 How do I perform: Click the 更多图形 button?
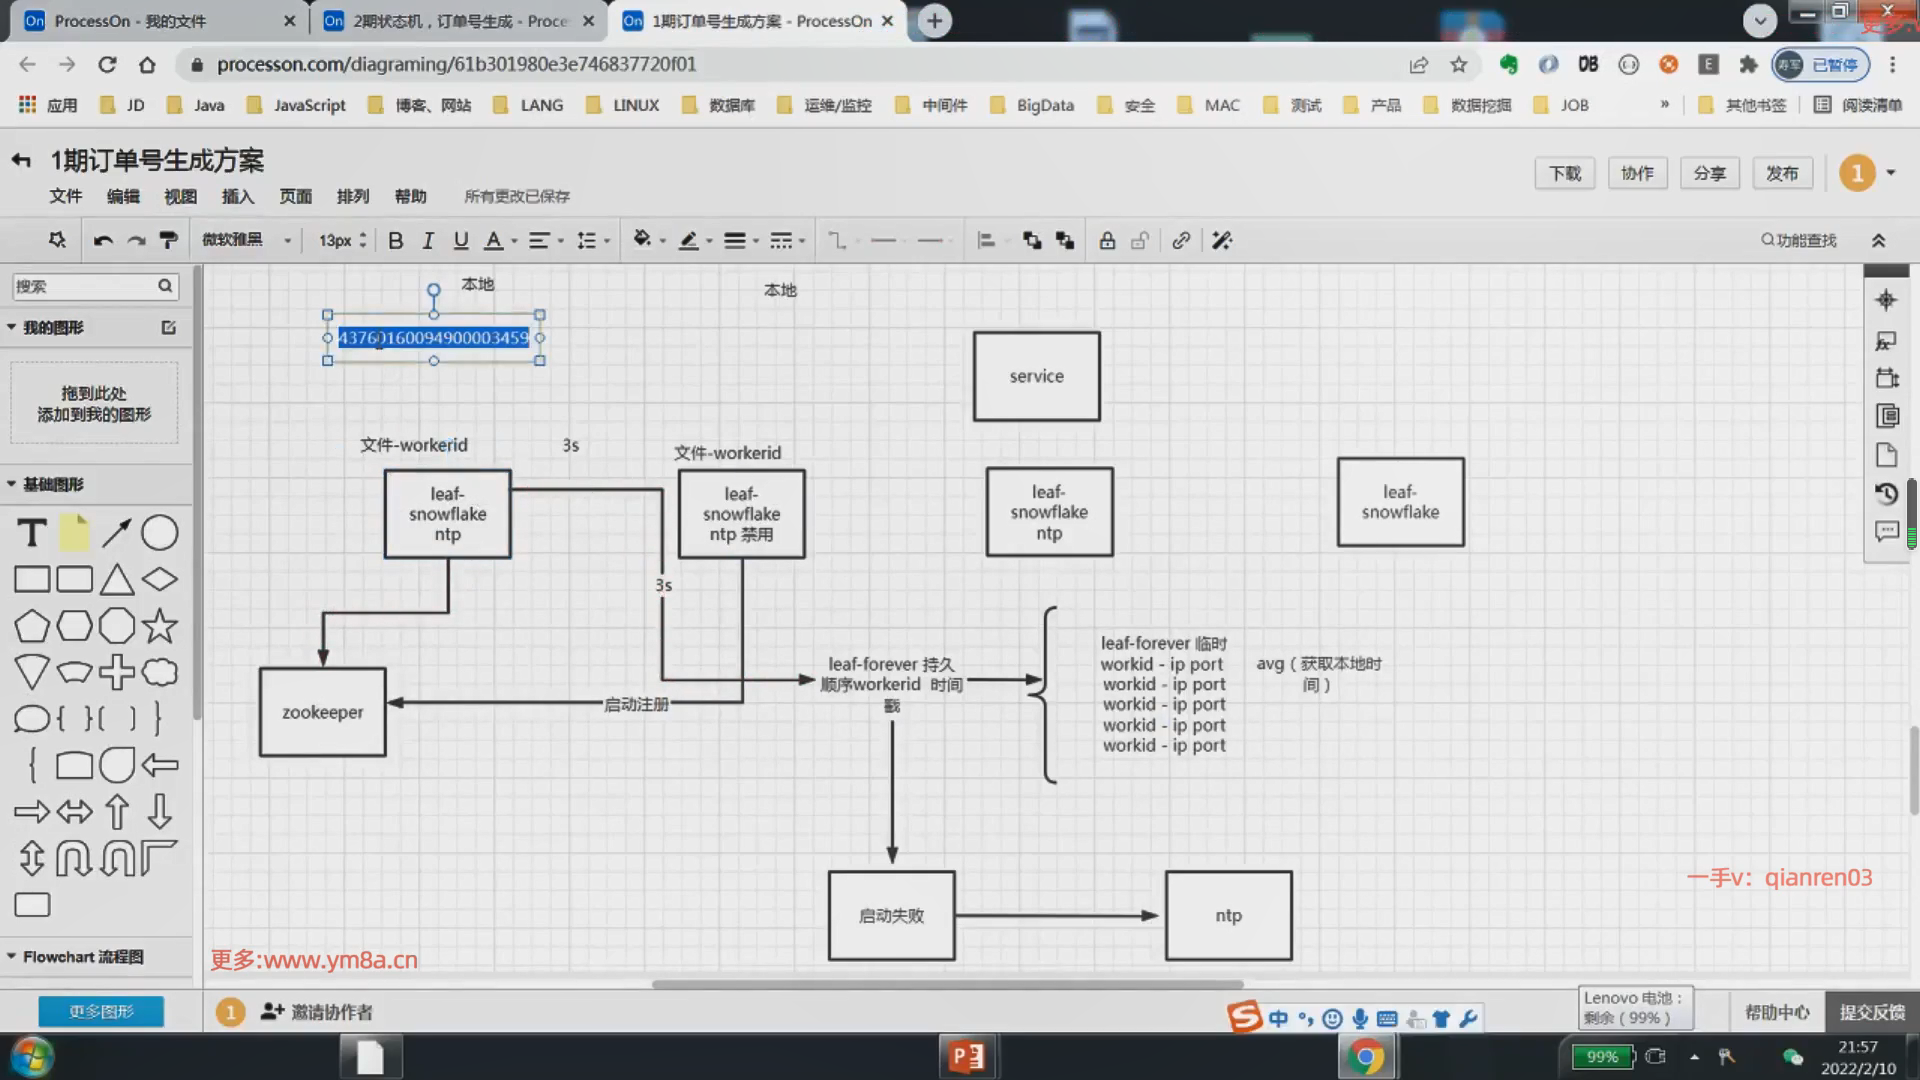101,1012
